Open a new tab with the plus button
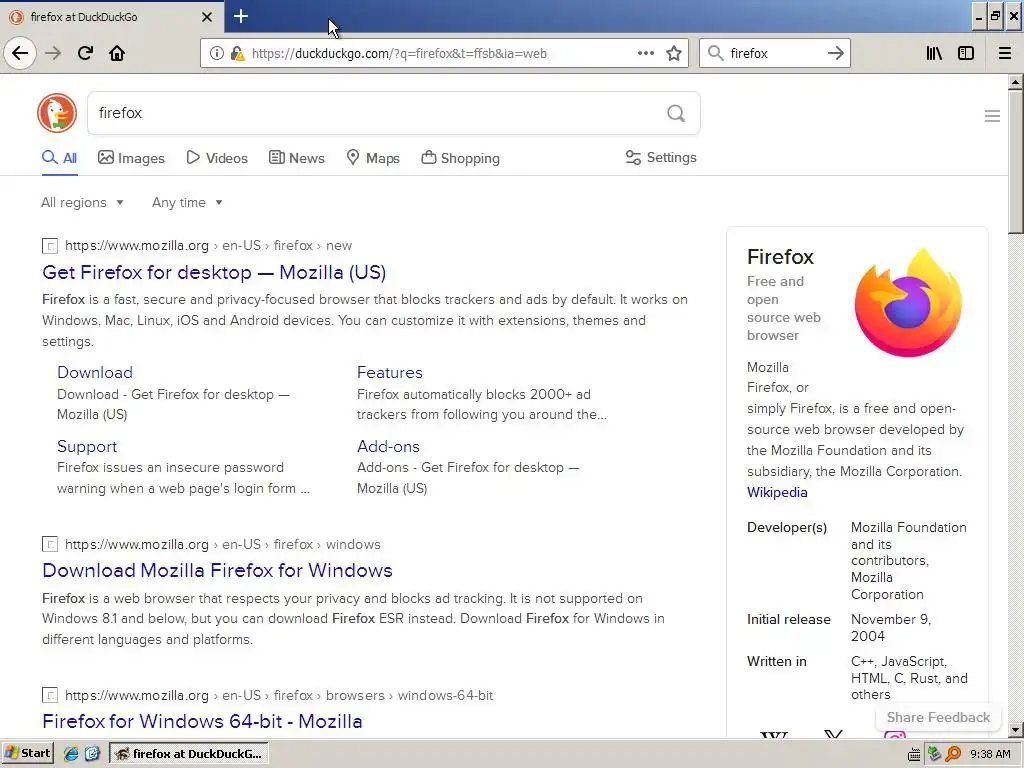1024x768 pixels. pyautogui.click(x=240, y=16)
